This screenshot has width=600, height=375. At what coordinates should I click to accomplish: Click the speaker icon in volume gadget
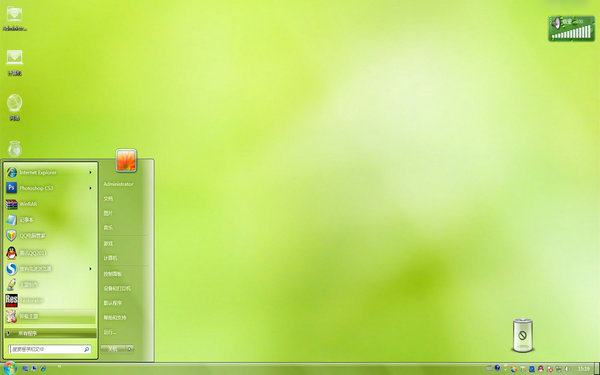(x=556, y=23)
